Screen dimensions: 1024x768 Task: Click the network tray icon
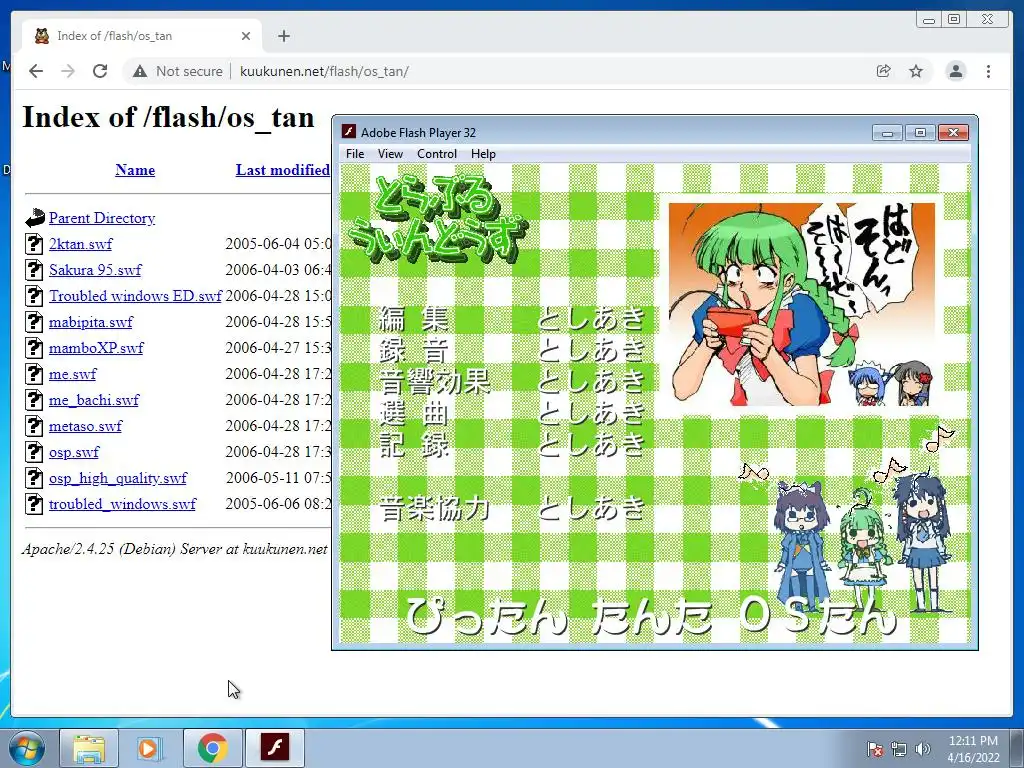[899, 749]
